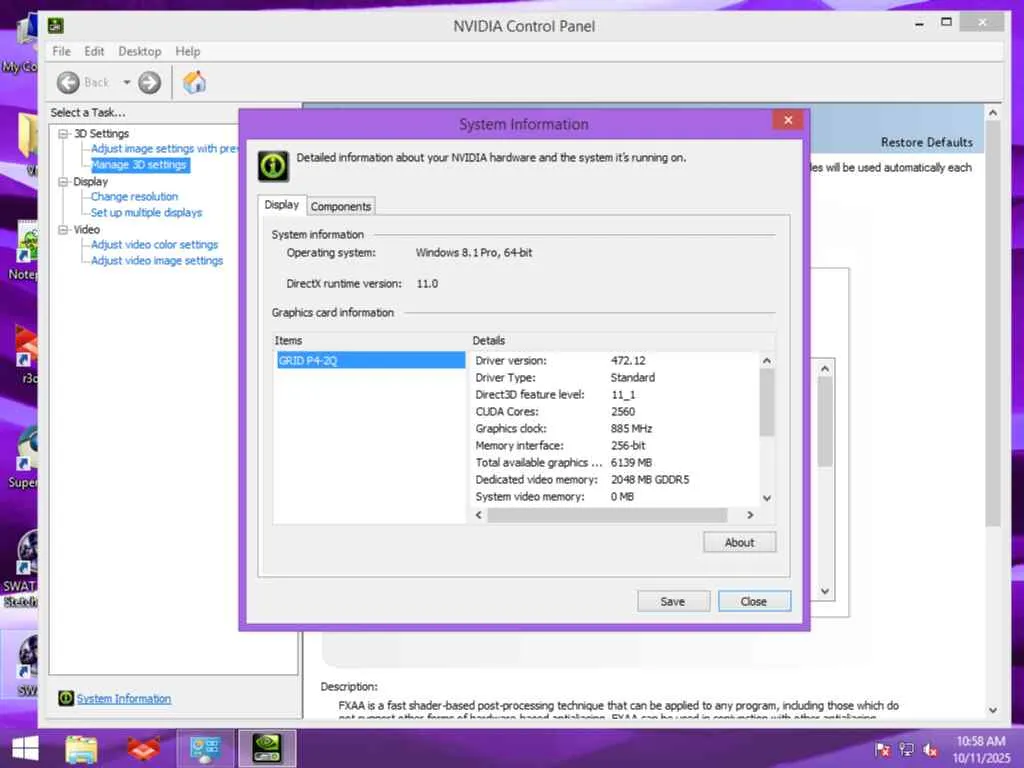The height and width of the screenshot is (768, 1024).
Task: Select the Display tab in System Information
Action: coord(281,204)
